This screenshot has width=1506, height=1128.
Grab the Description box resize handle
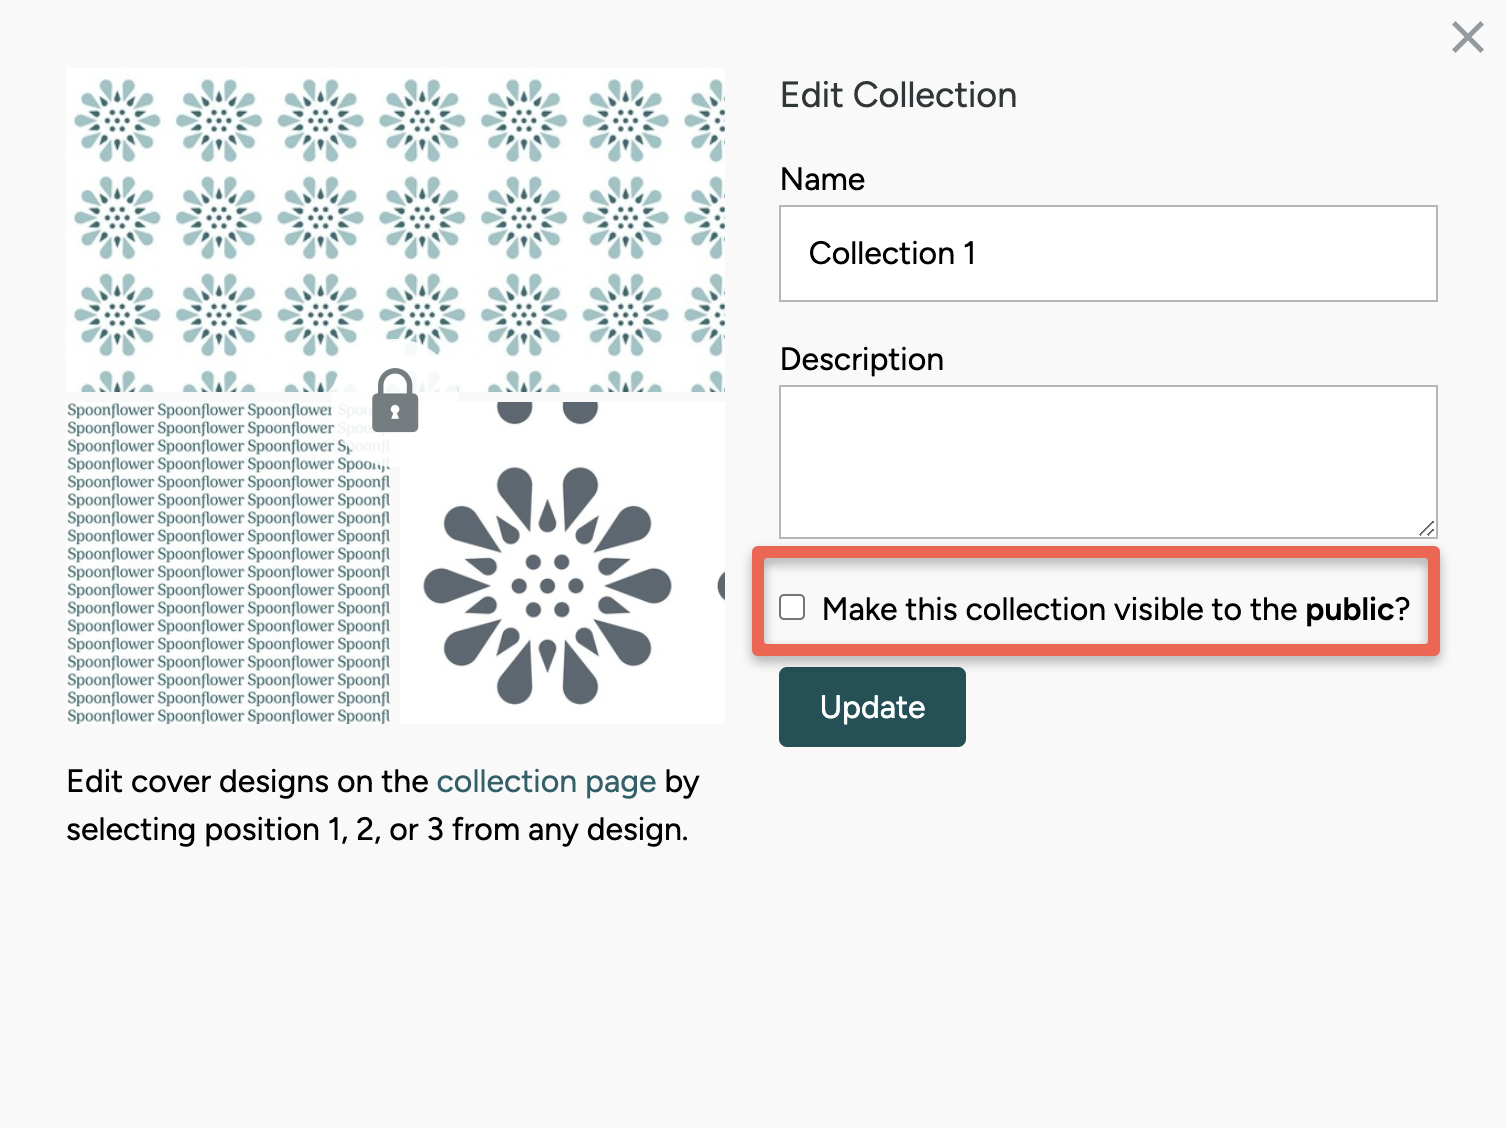tap(1426, 528)
